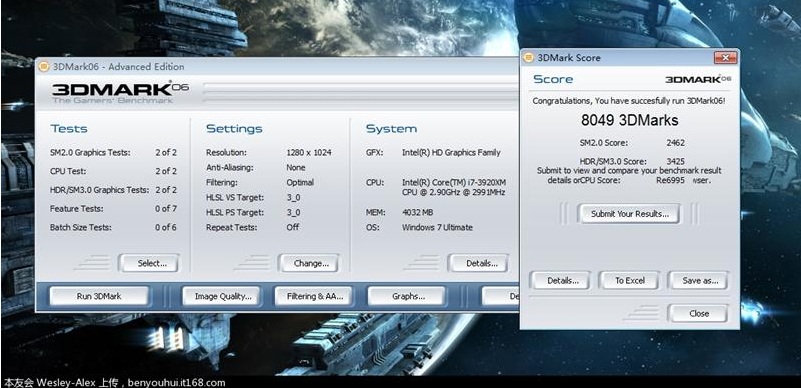
Task: Click the 3DMark Score window title icon
Action: tap(528, 58)
